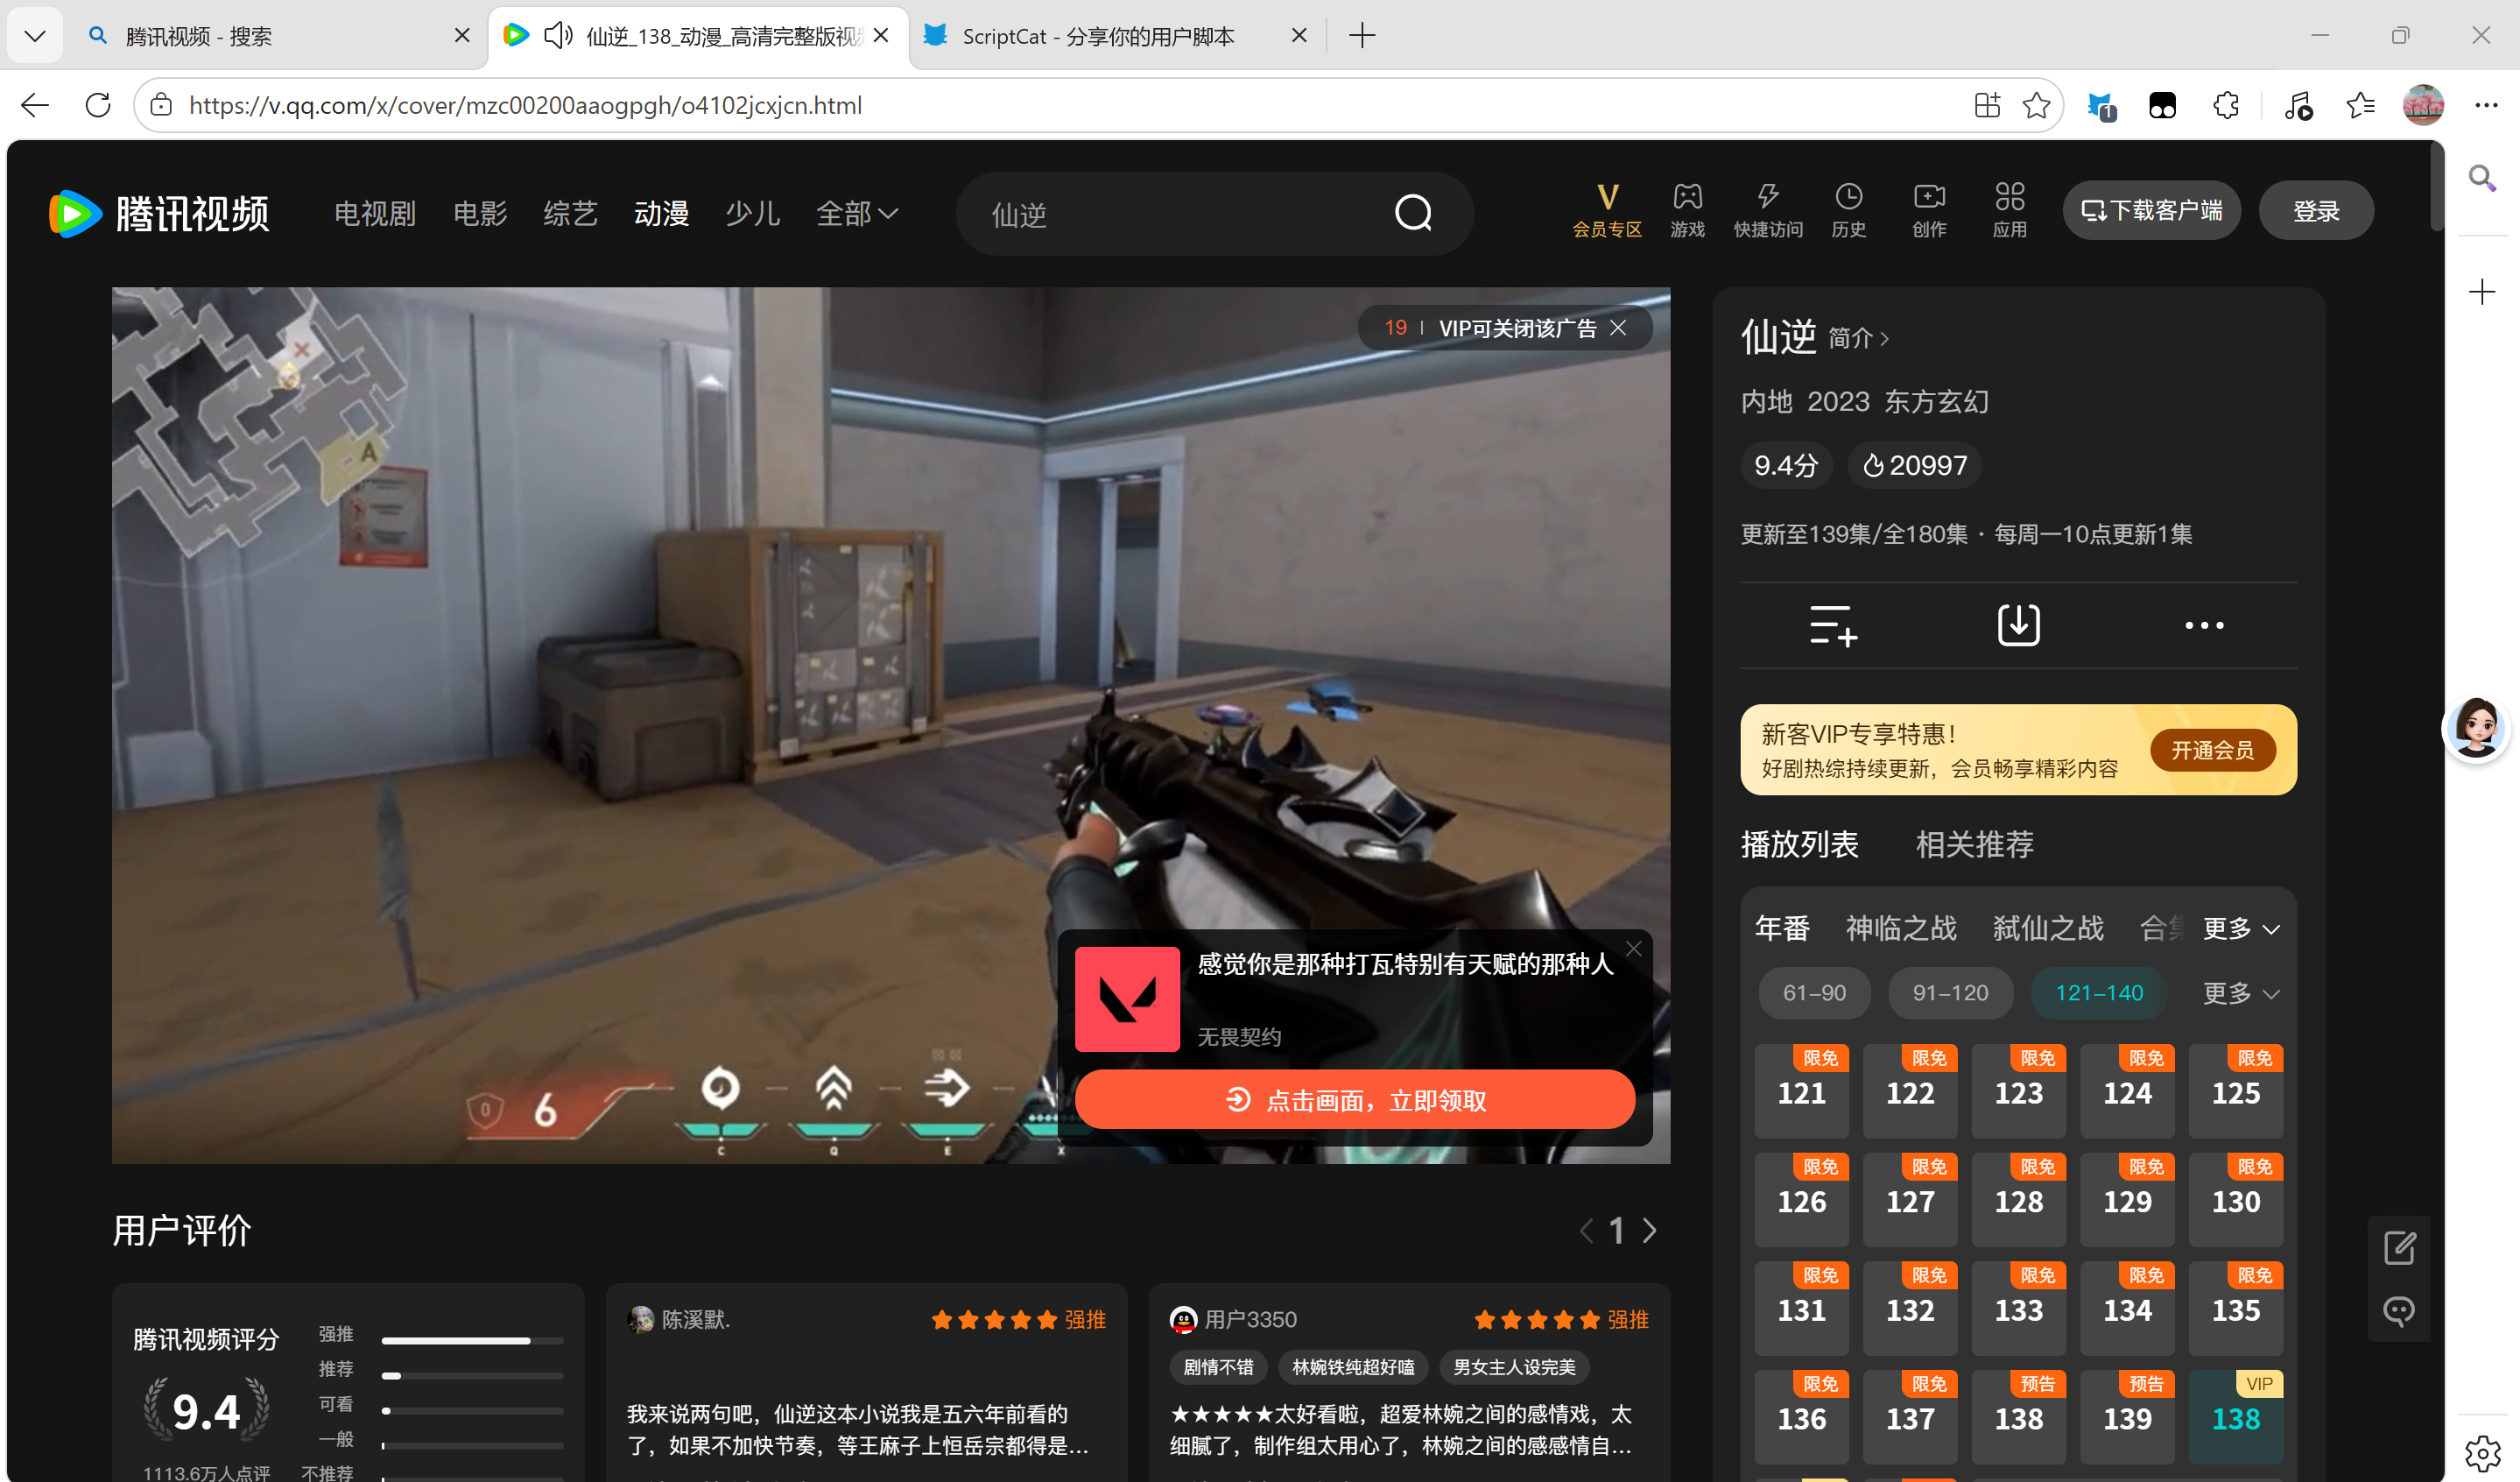Open Edge sidebar settings gear
2520x1482 pixels.
(2482, 1454)
